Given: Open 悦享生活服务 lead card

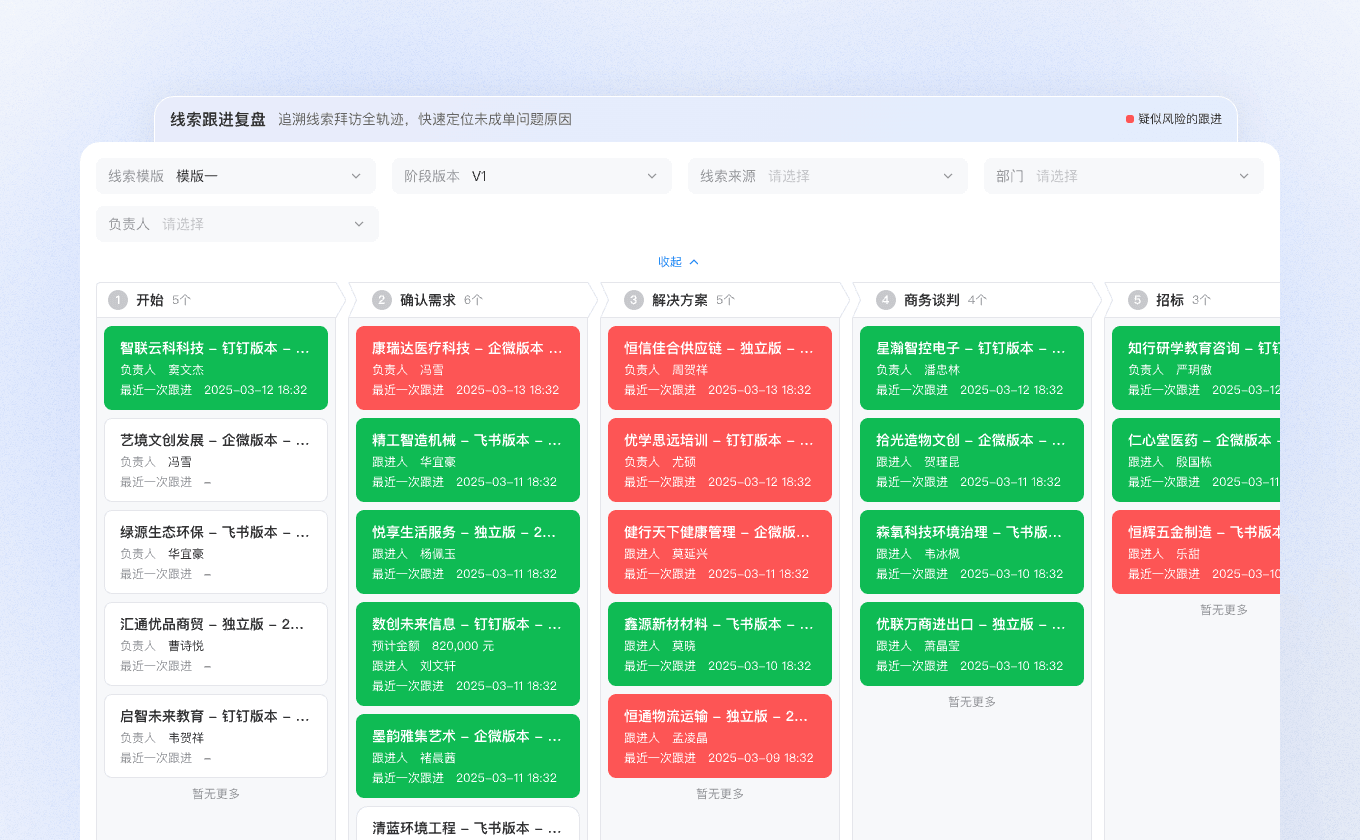Looking at the screenshot, I should [468, 552].
